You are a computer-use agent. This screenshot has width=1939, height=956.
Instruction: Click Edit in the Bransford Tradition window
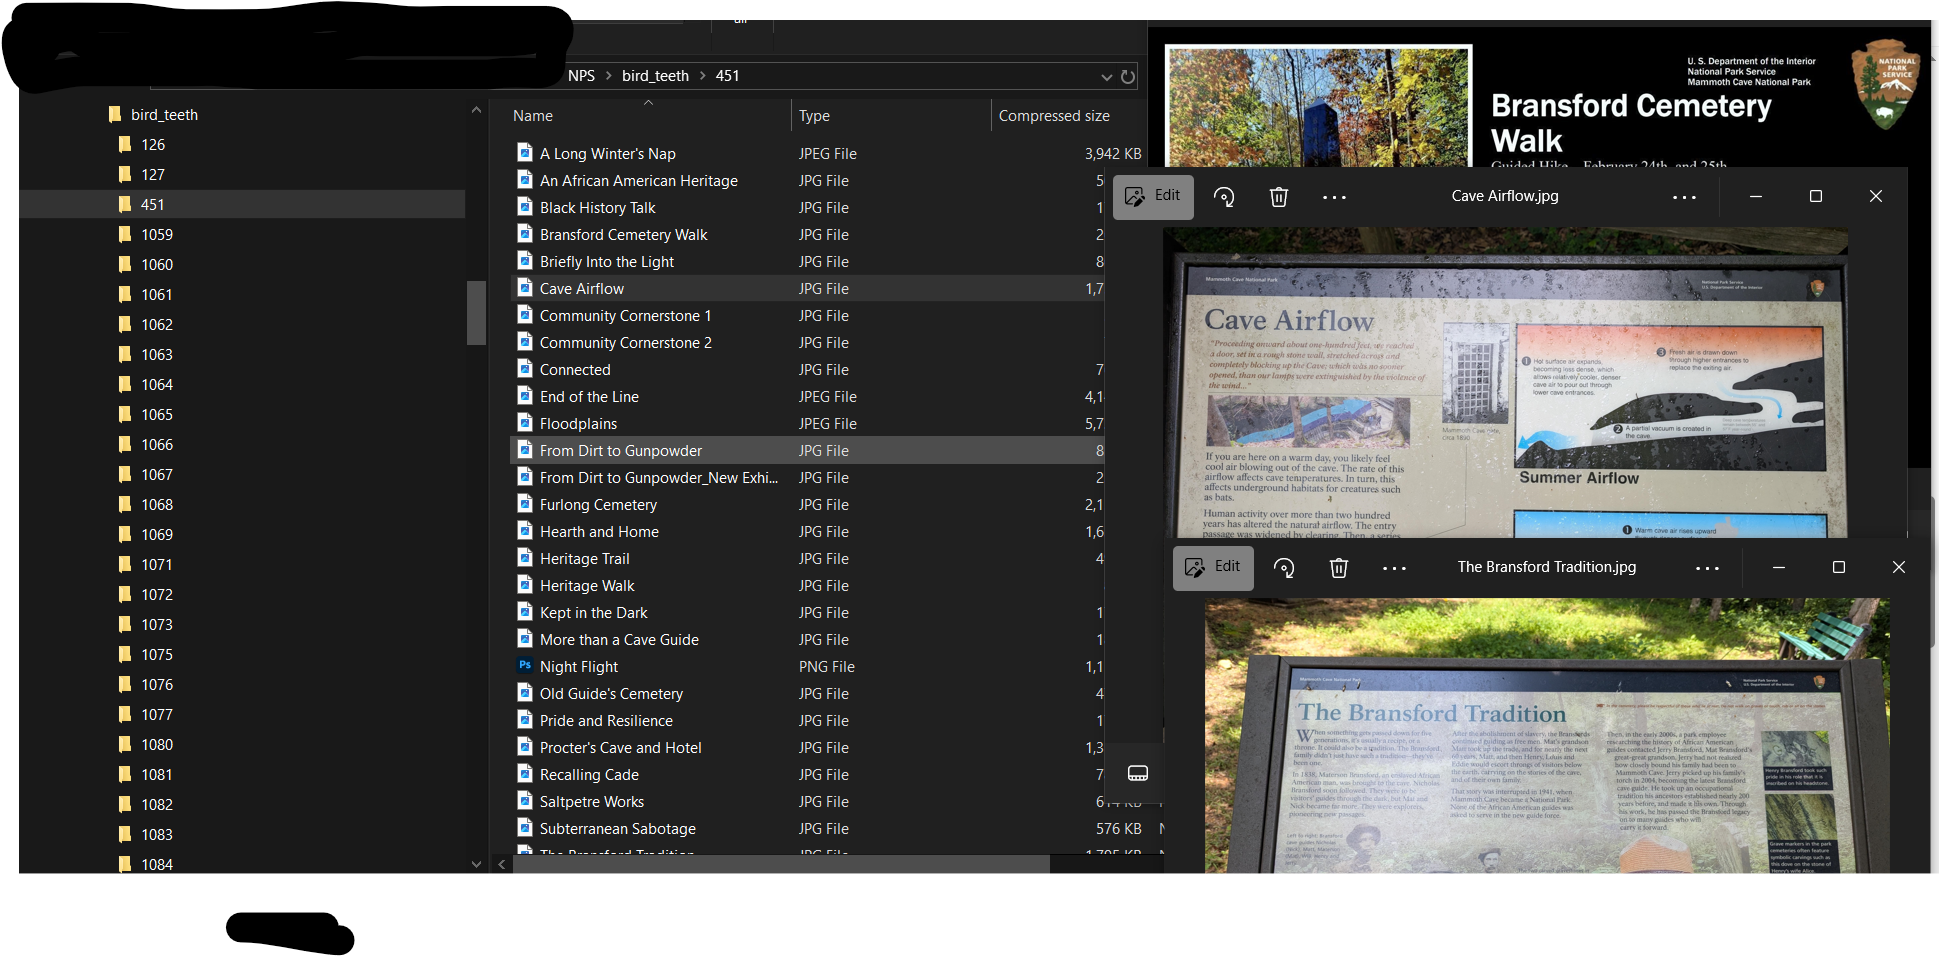point(1213,567)
